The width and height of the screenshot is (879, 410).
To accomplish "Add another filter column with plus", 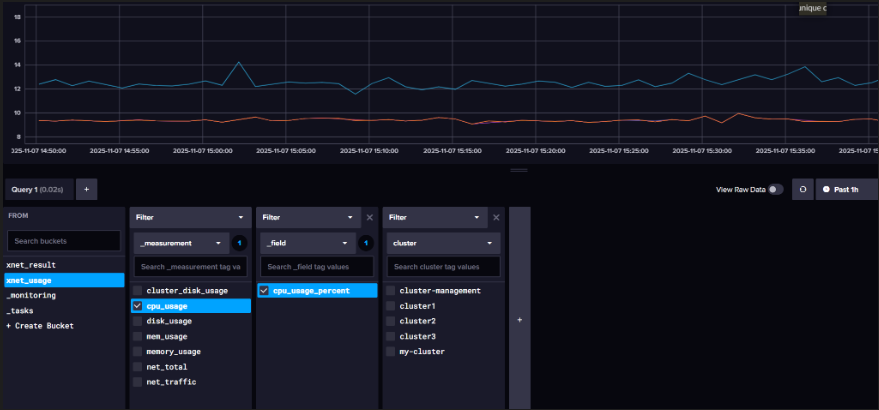I will coord(520,320).
